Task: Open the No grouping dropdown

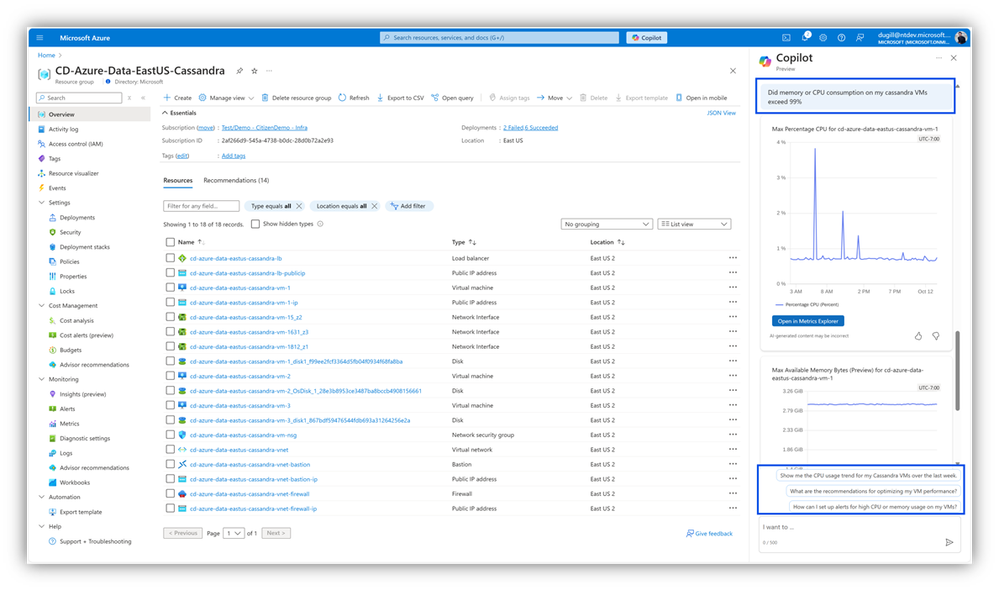Action: [607, 224]
